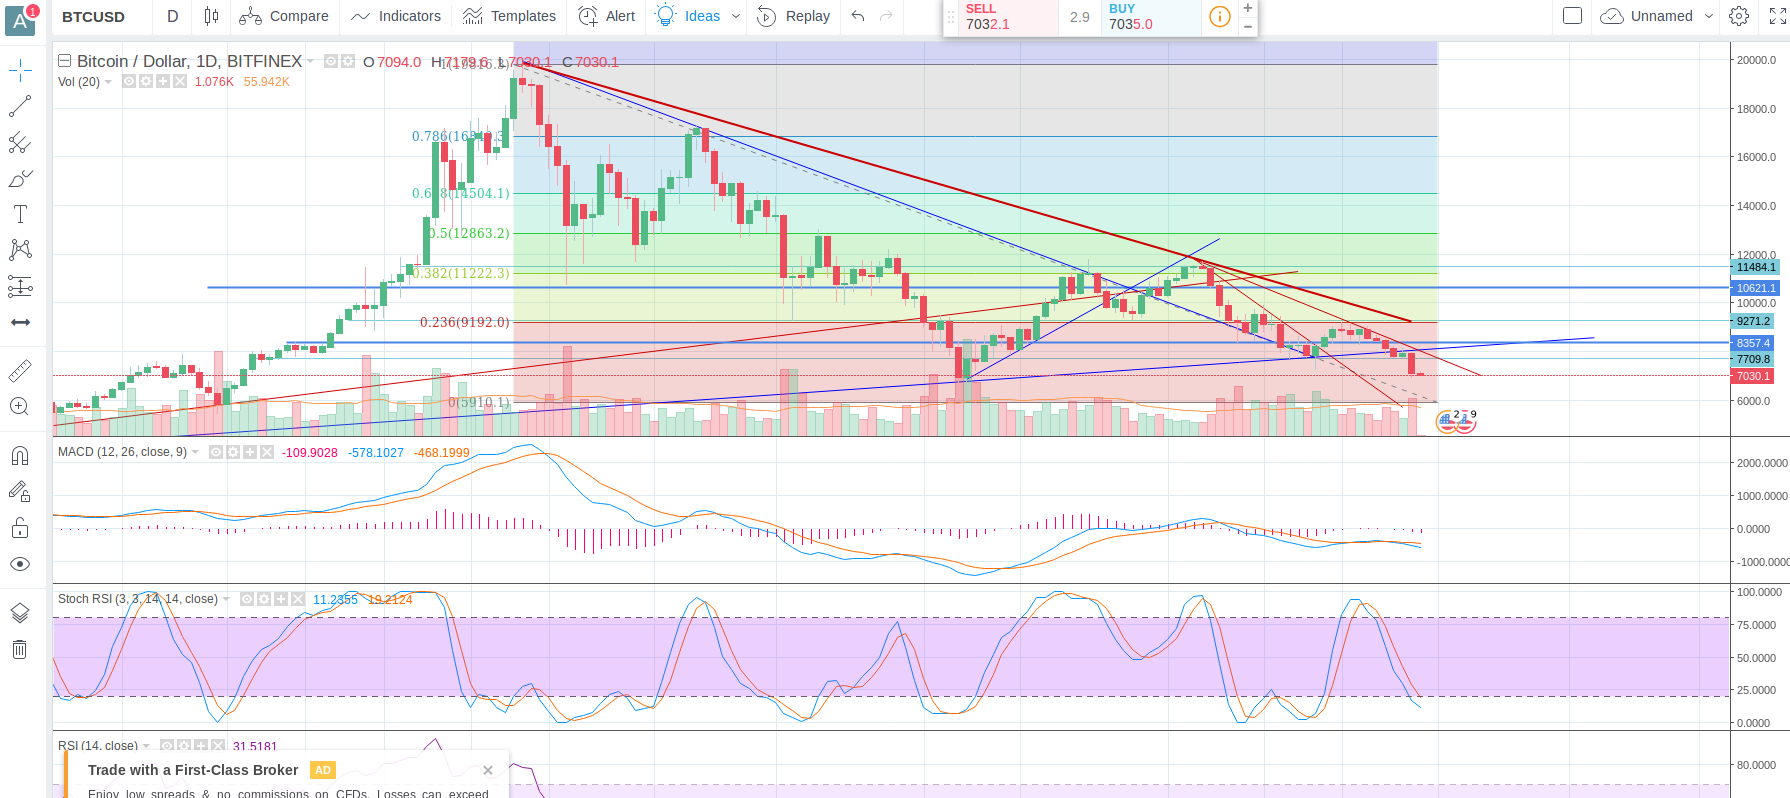Select the arrow icons tool
This screenshot has height=798, width=1790.
pyautogui.click(x=20, y=322)
